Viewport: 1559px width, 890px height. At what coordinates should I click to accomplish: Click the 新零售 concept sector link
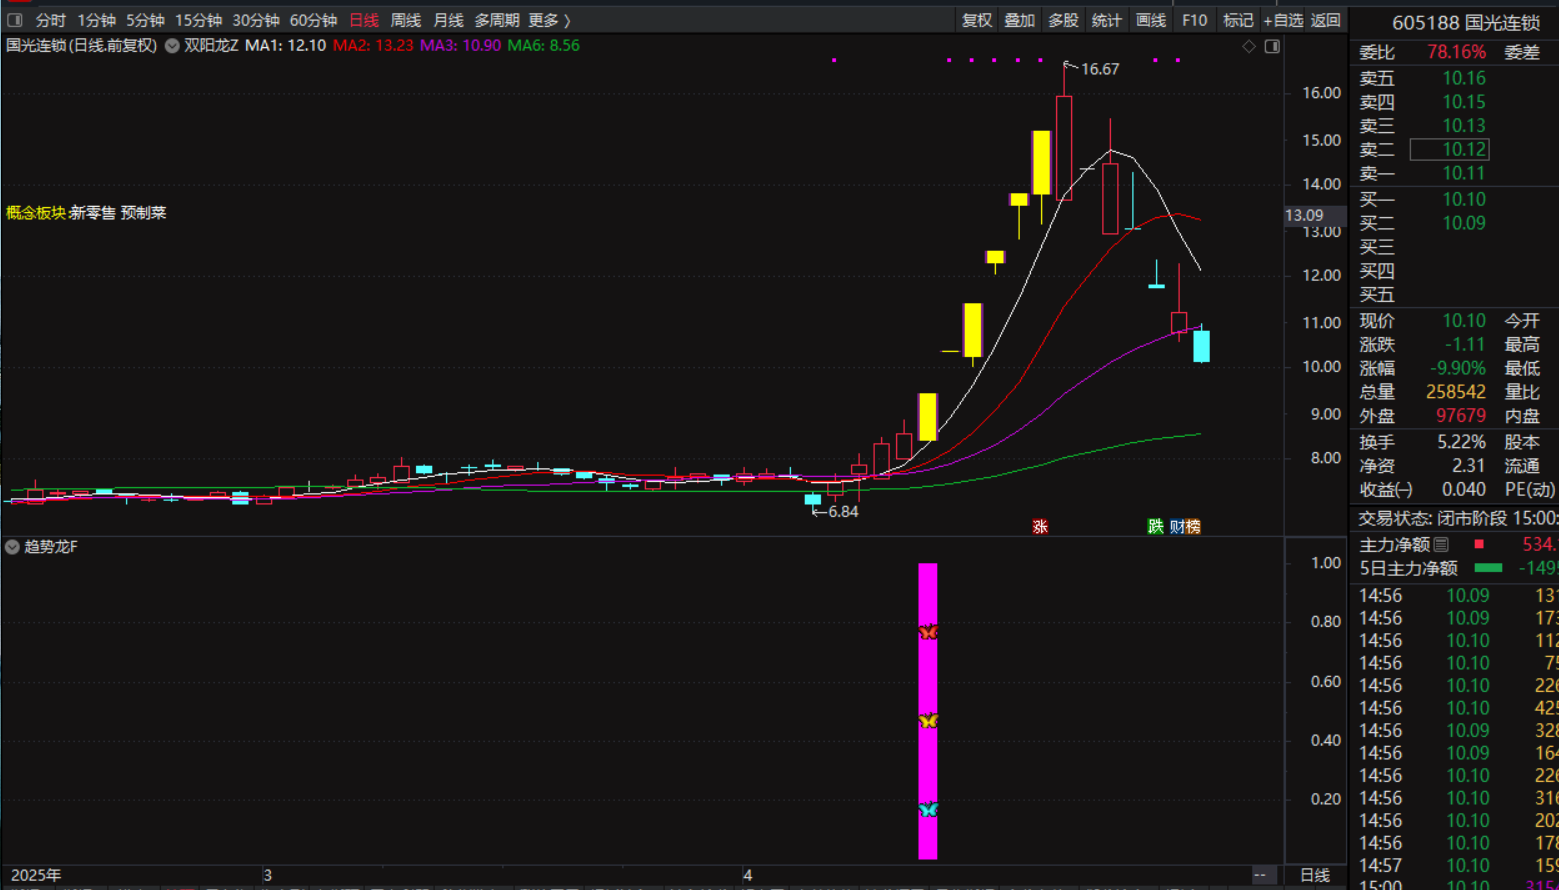point(93,212)
